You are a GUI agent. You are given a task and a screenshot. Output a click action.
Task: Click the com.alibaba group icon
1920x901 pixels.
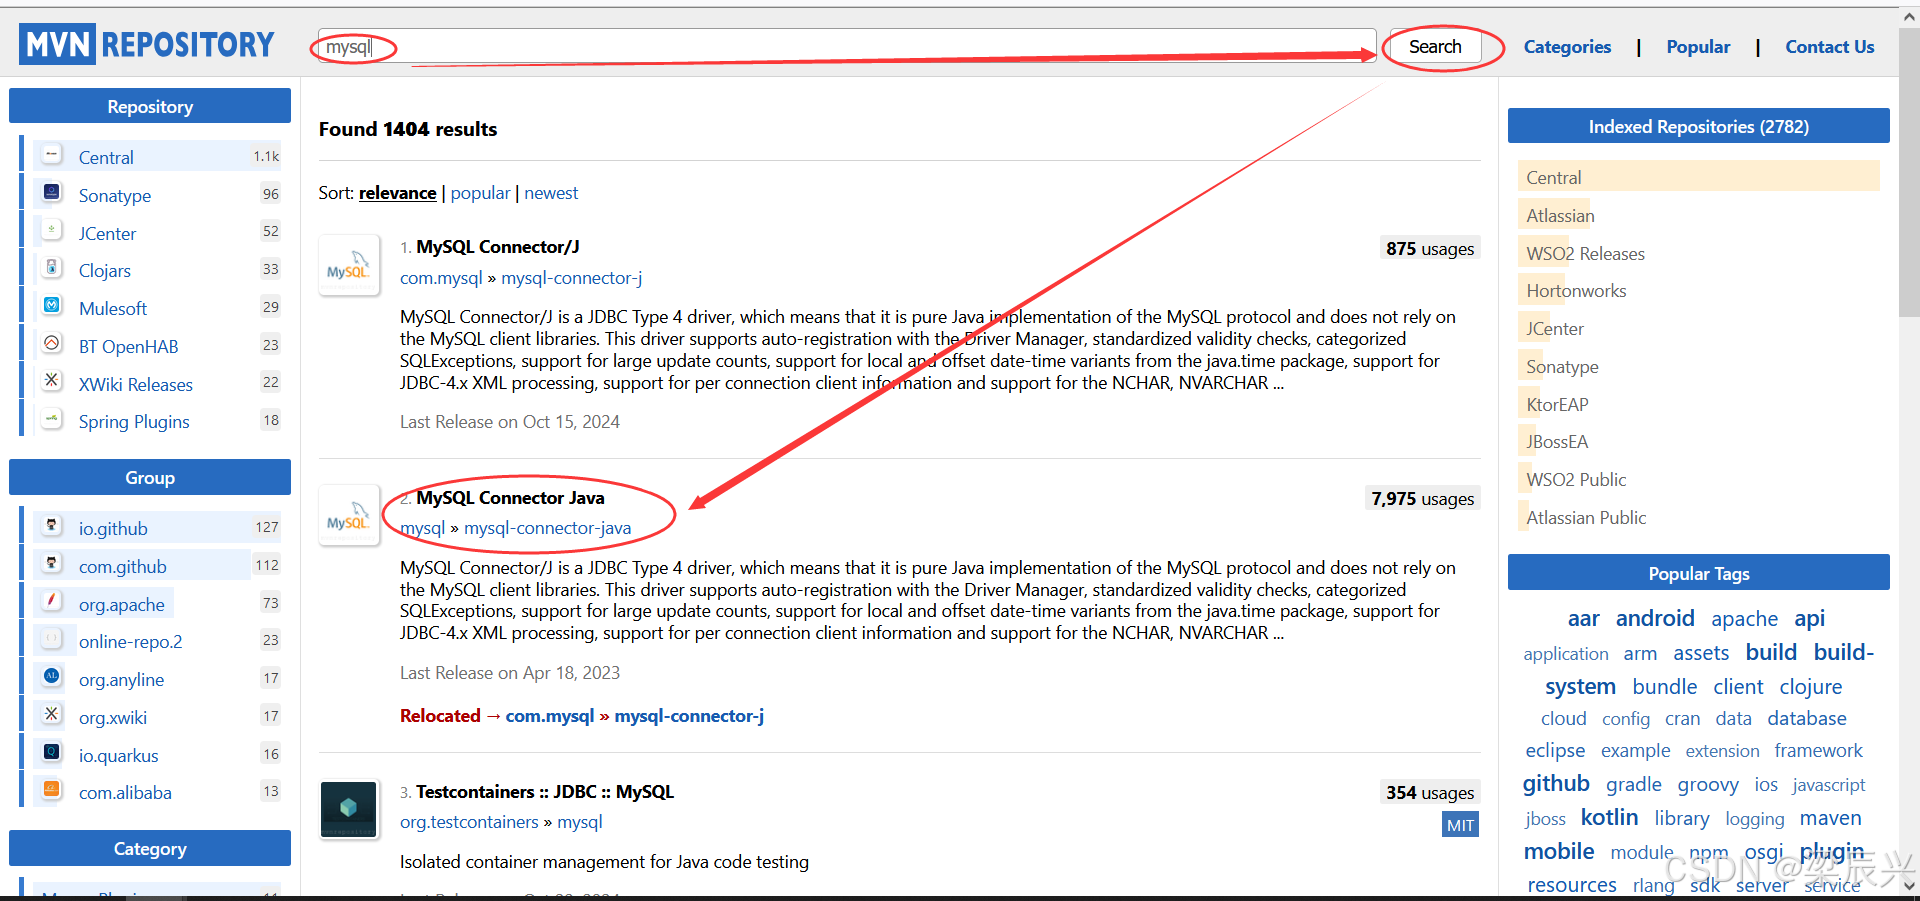[52, 790]
